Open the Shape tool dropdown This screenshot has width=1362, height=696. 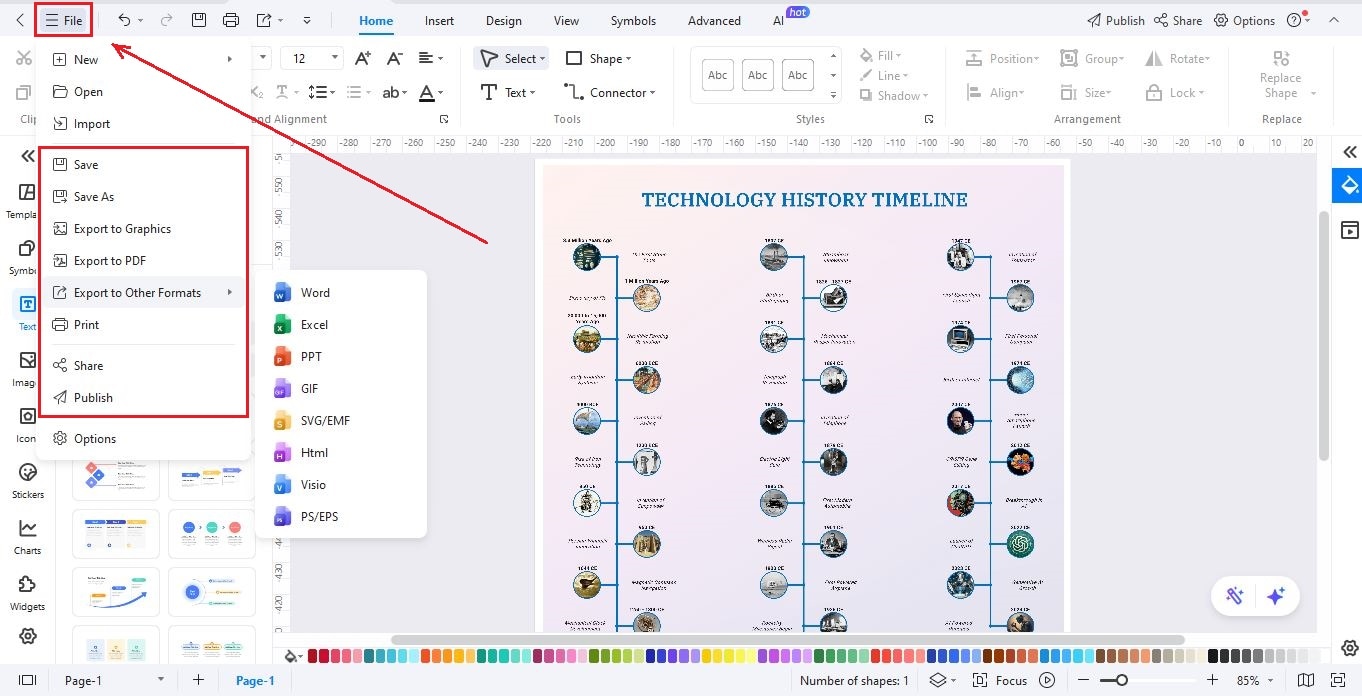628,59
